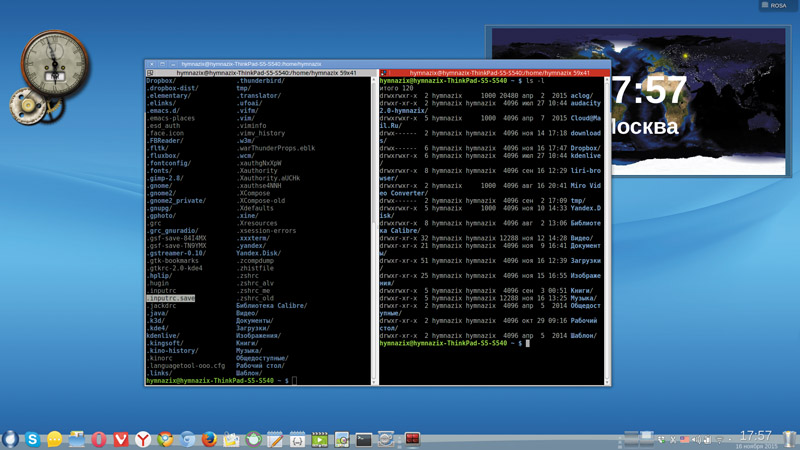Open the phone call tray icon
This screenshot has height=450, width=800.
661,440
